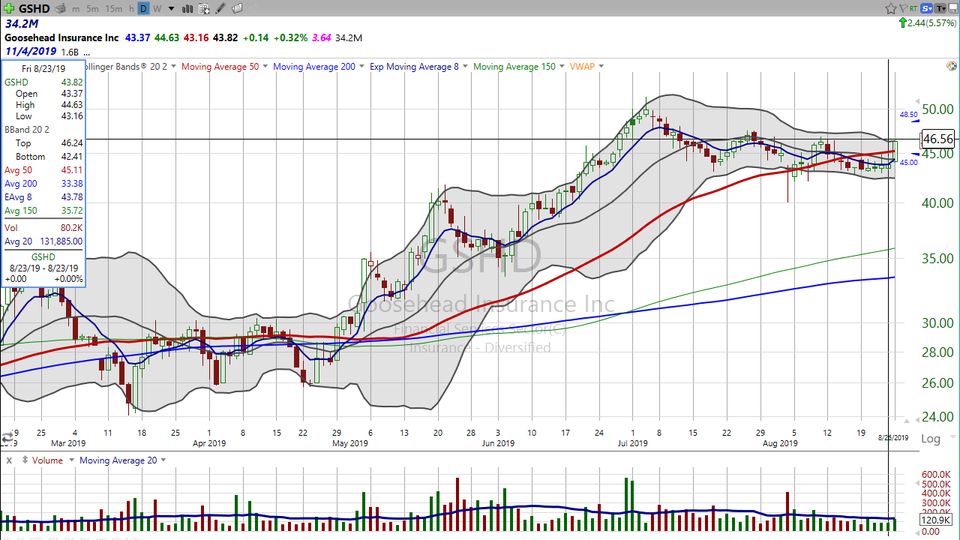Click the drawing tools pencil icon

tap(218, 8)
